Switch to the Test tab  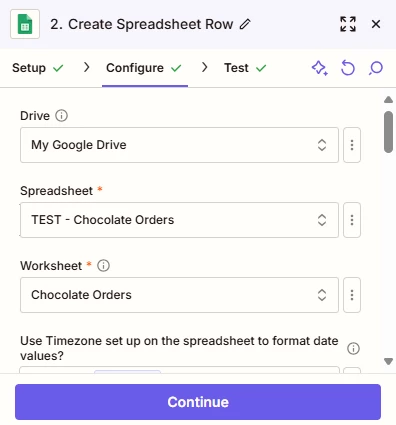click(245, 68)
